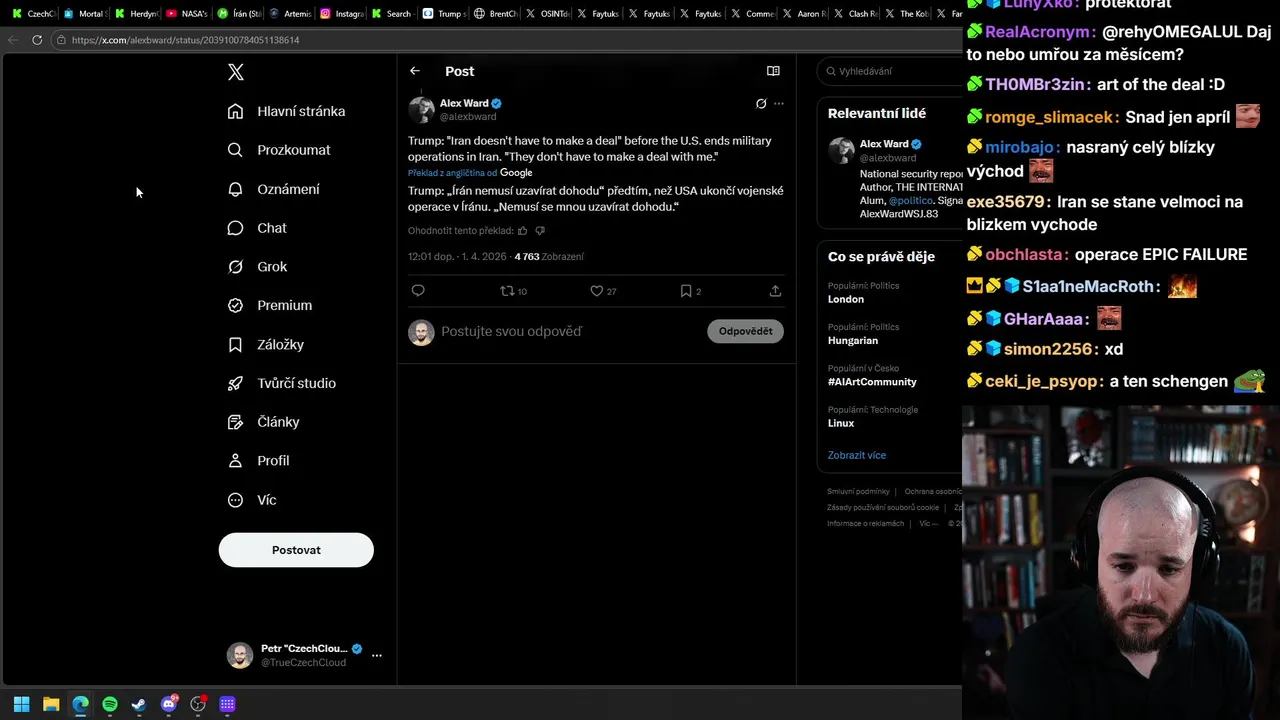Switch to the Instagram browser tab
Viewport: 1280px width, 720px height.
click(342, 14)
